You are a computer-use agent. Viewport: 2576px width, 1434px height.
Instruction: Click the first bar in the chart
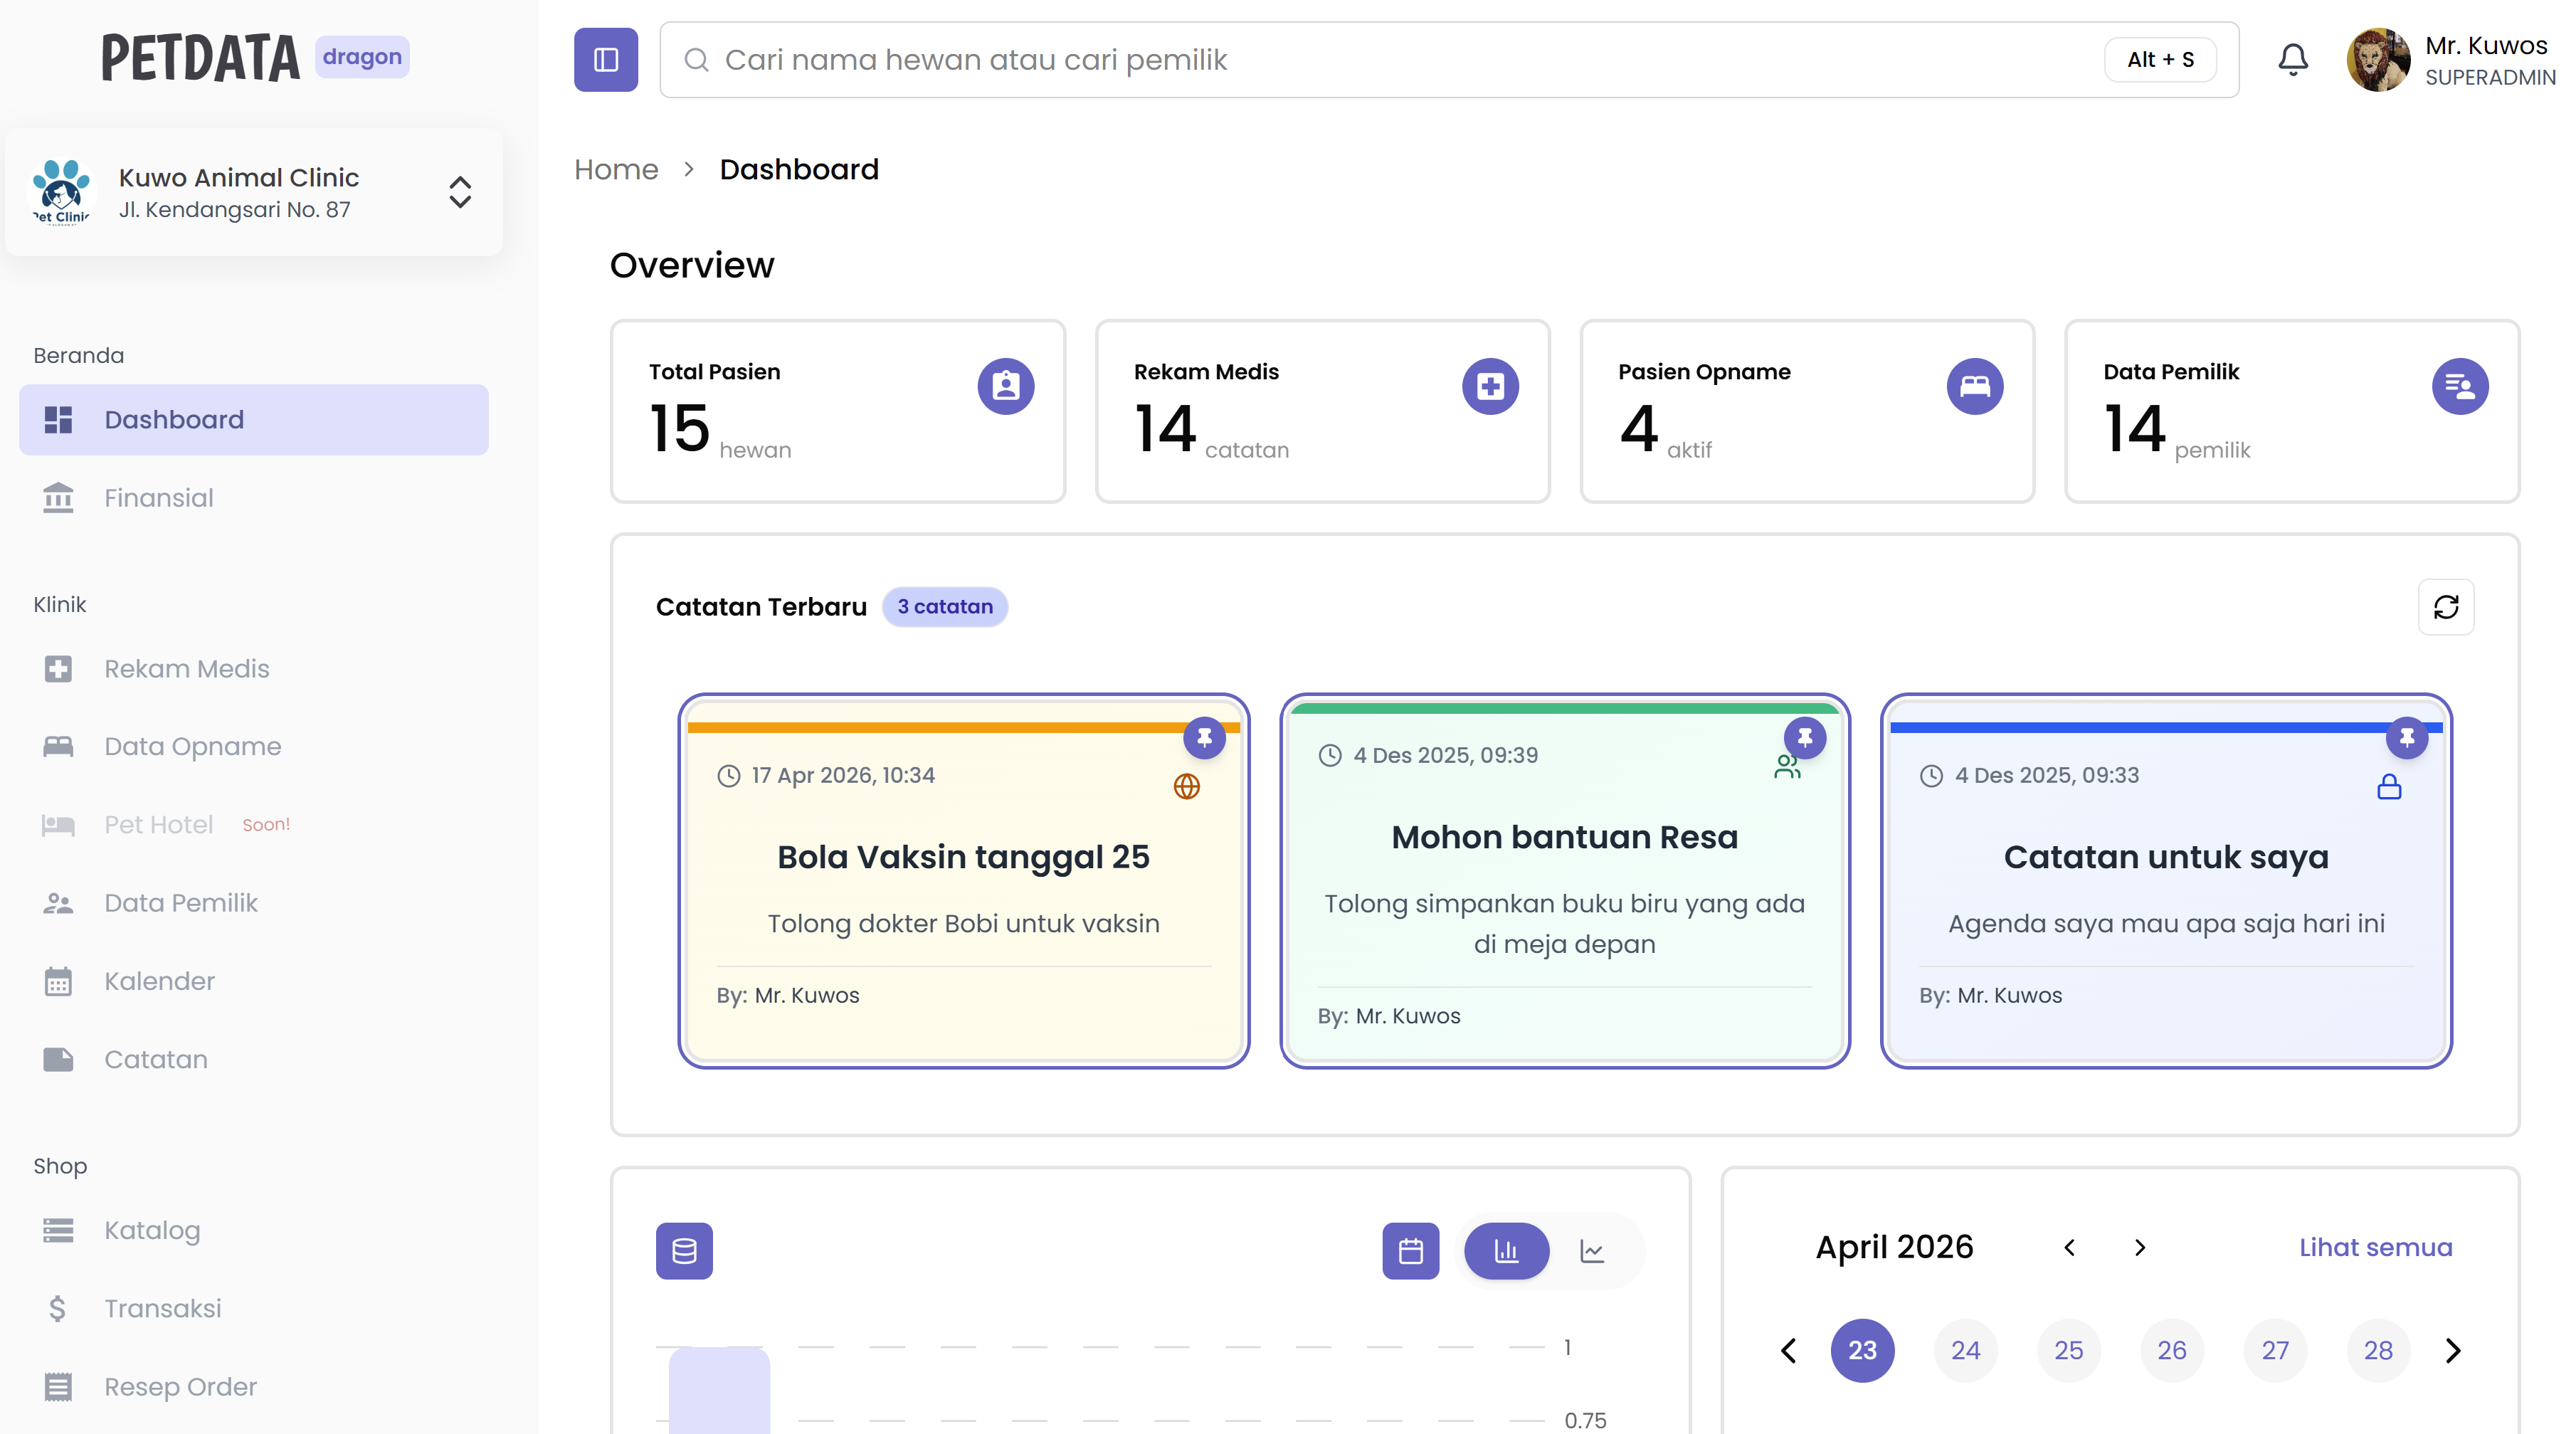pyautogui.click(x=719, y=1390)
